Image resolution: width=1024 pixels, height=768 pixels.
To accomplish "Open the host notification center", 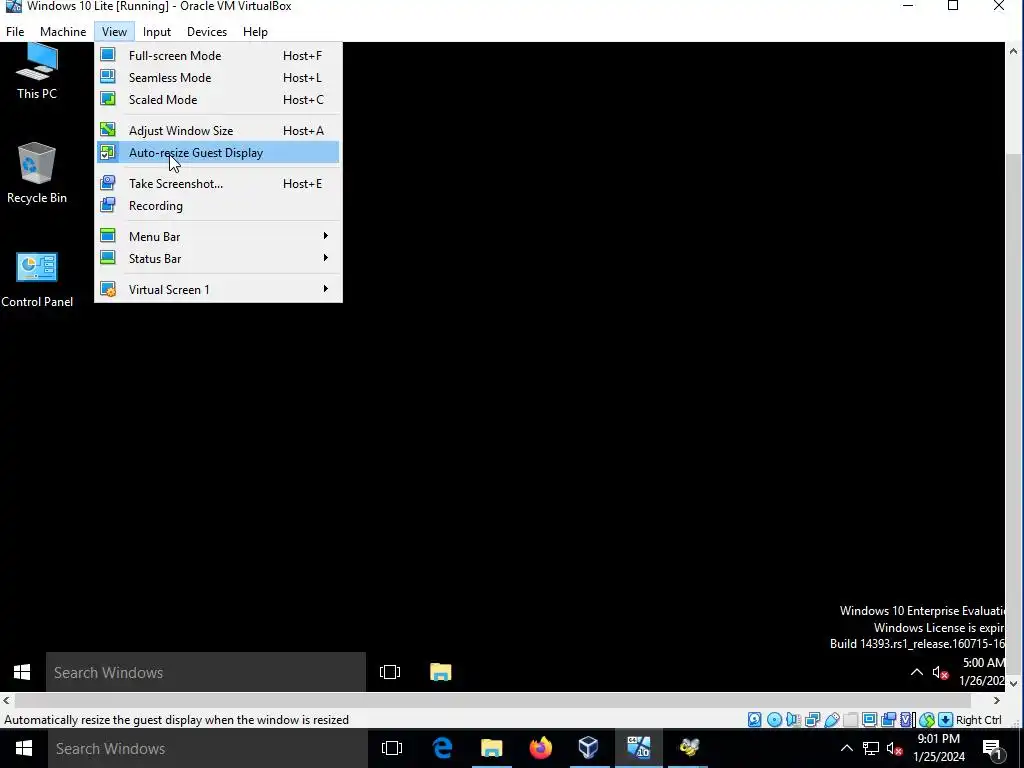I will [992, 748].
